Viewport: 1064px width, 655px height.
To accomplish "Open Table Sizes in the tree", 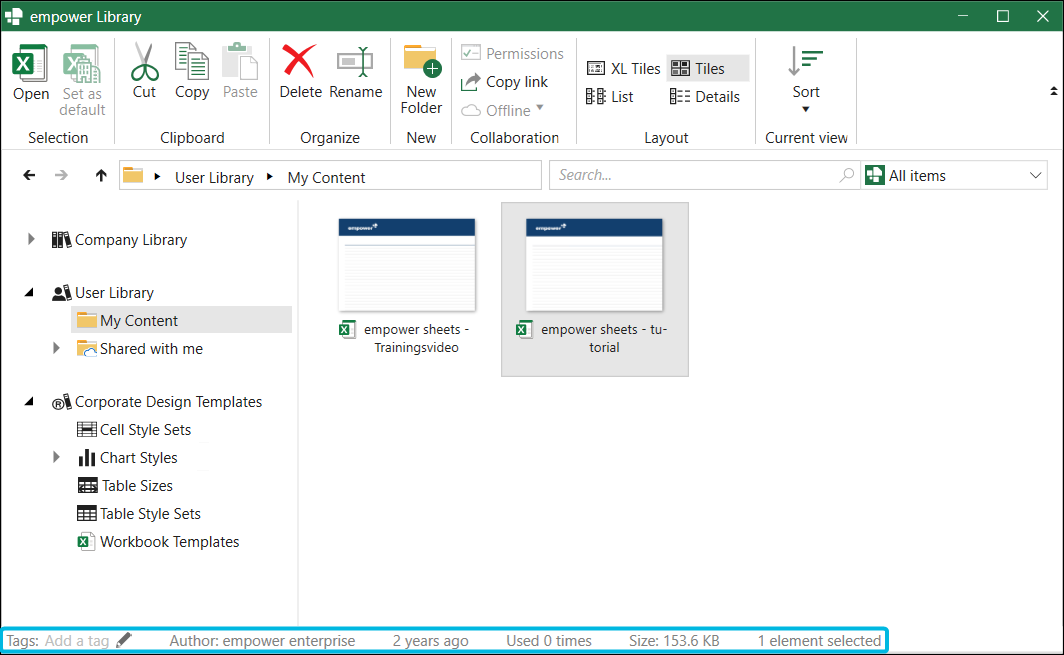I will [125, 485].
